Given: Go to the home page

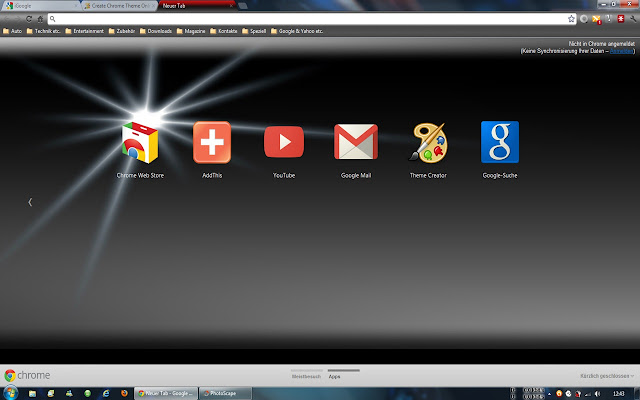Looking at the screenshot, I should (40, 19).
